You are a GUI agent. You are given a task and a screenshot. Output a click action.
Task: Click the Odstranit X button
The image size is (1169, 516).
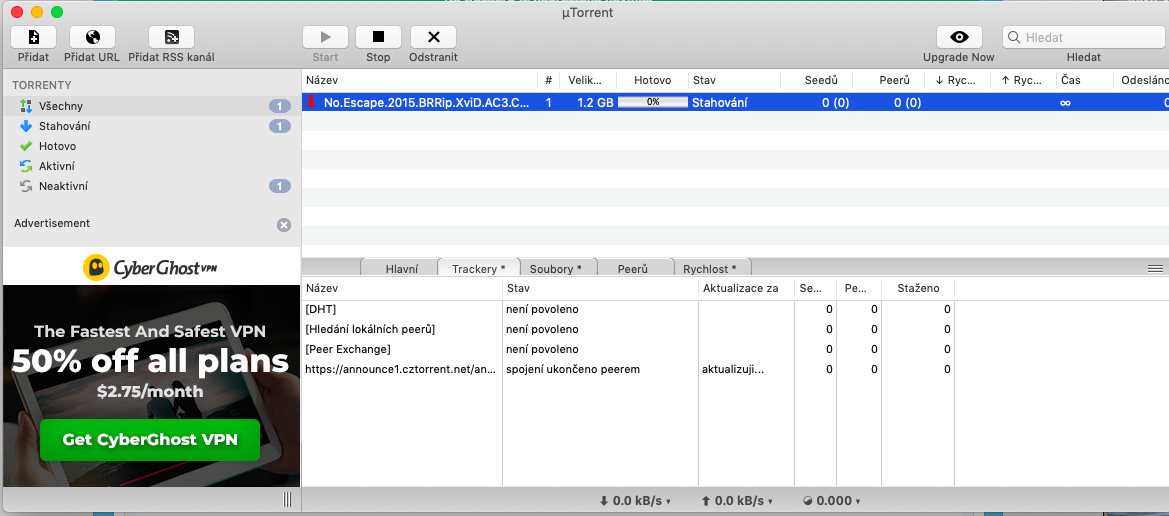[433, 37]
